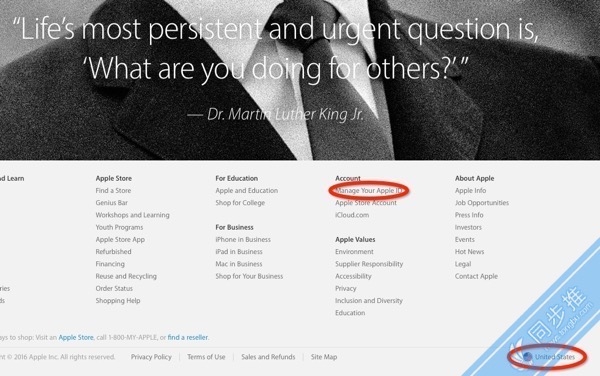Open Apple and Education link

pos(247,190)
